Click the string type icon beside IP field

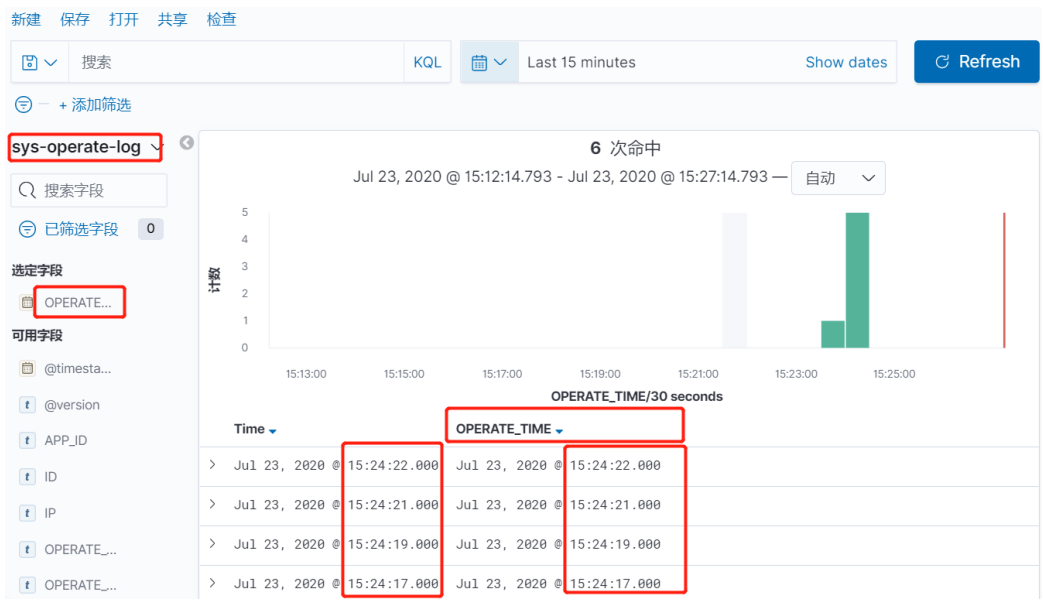pyautogui.click(x=27, y=512)
